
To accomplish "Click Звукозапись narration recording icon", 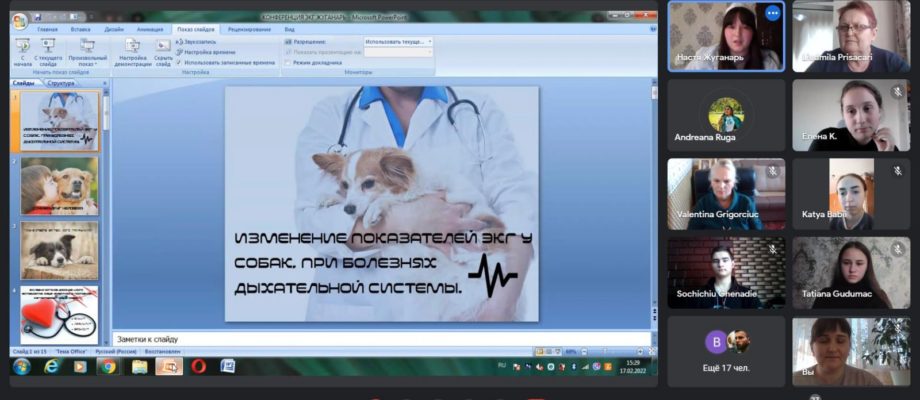I will coord(196,42).
